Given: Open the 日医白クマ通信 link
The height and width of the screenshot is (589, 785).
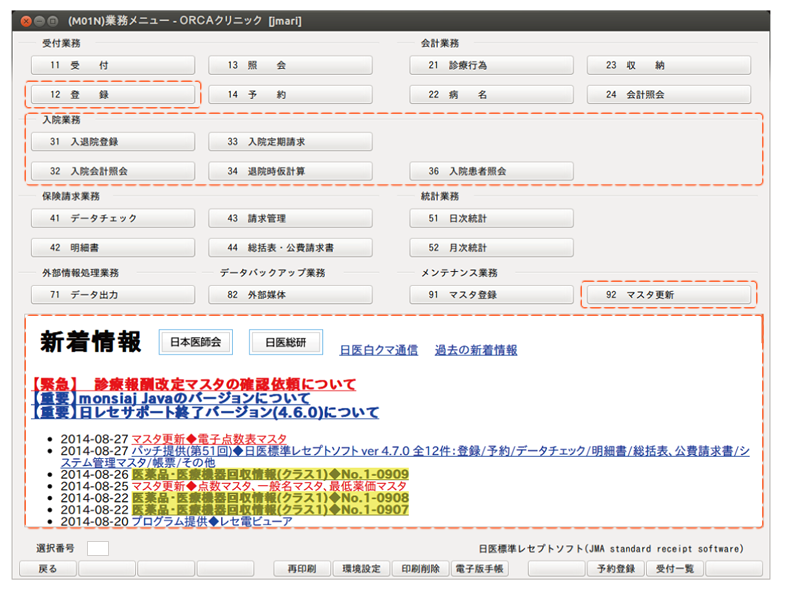Looking at the screenshot, I should pyautogui.click(x=379, y=351).
